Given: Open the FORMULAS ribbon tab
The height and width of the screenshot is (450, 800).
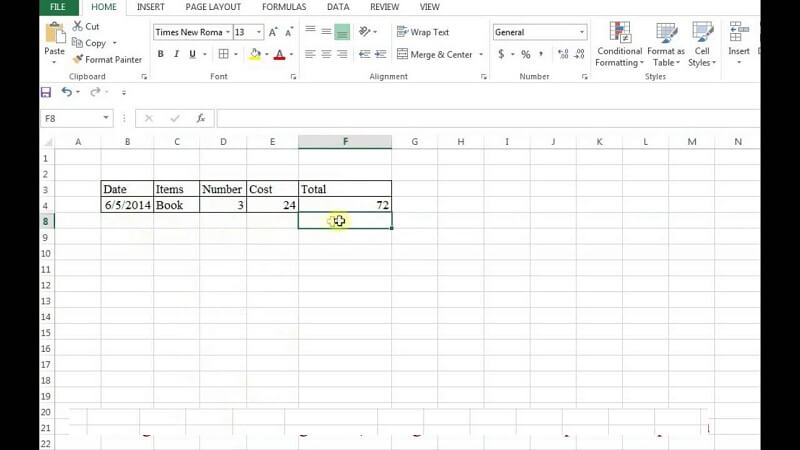Looking at the screenshot, I should pyautogui.click(x=282, y=7).
